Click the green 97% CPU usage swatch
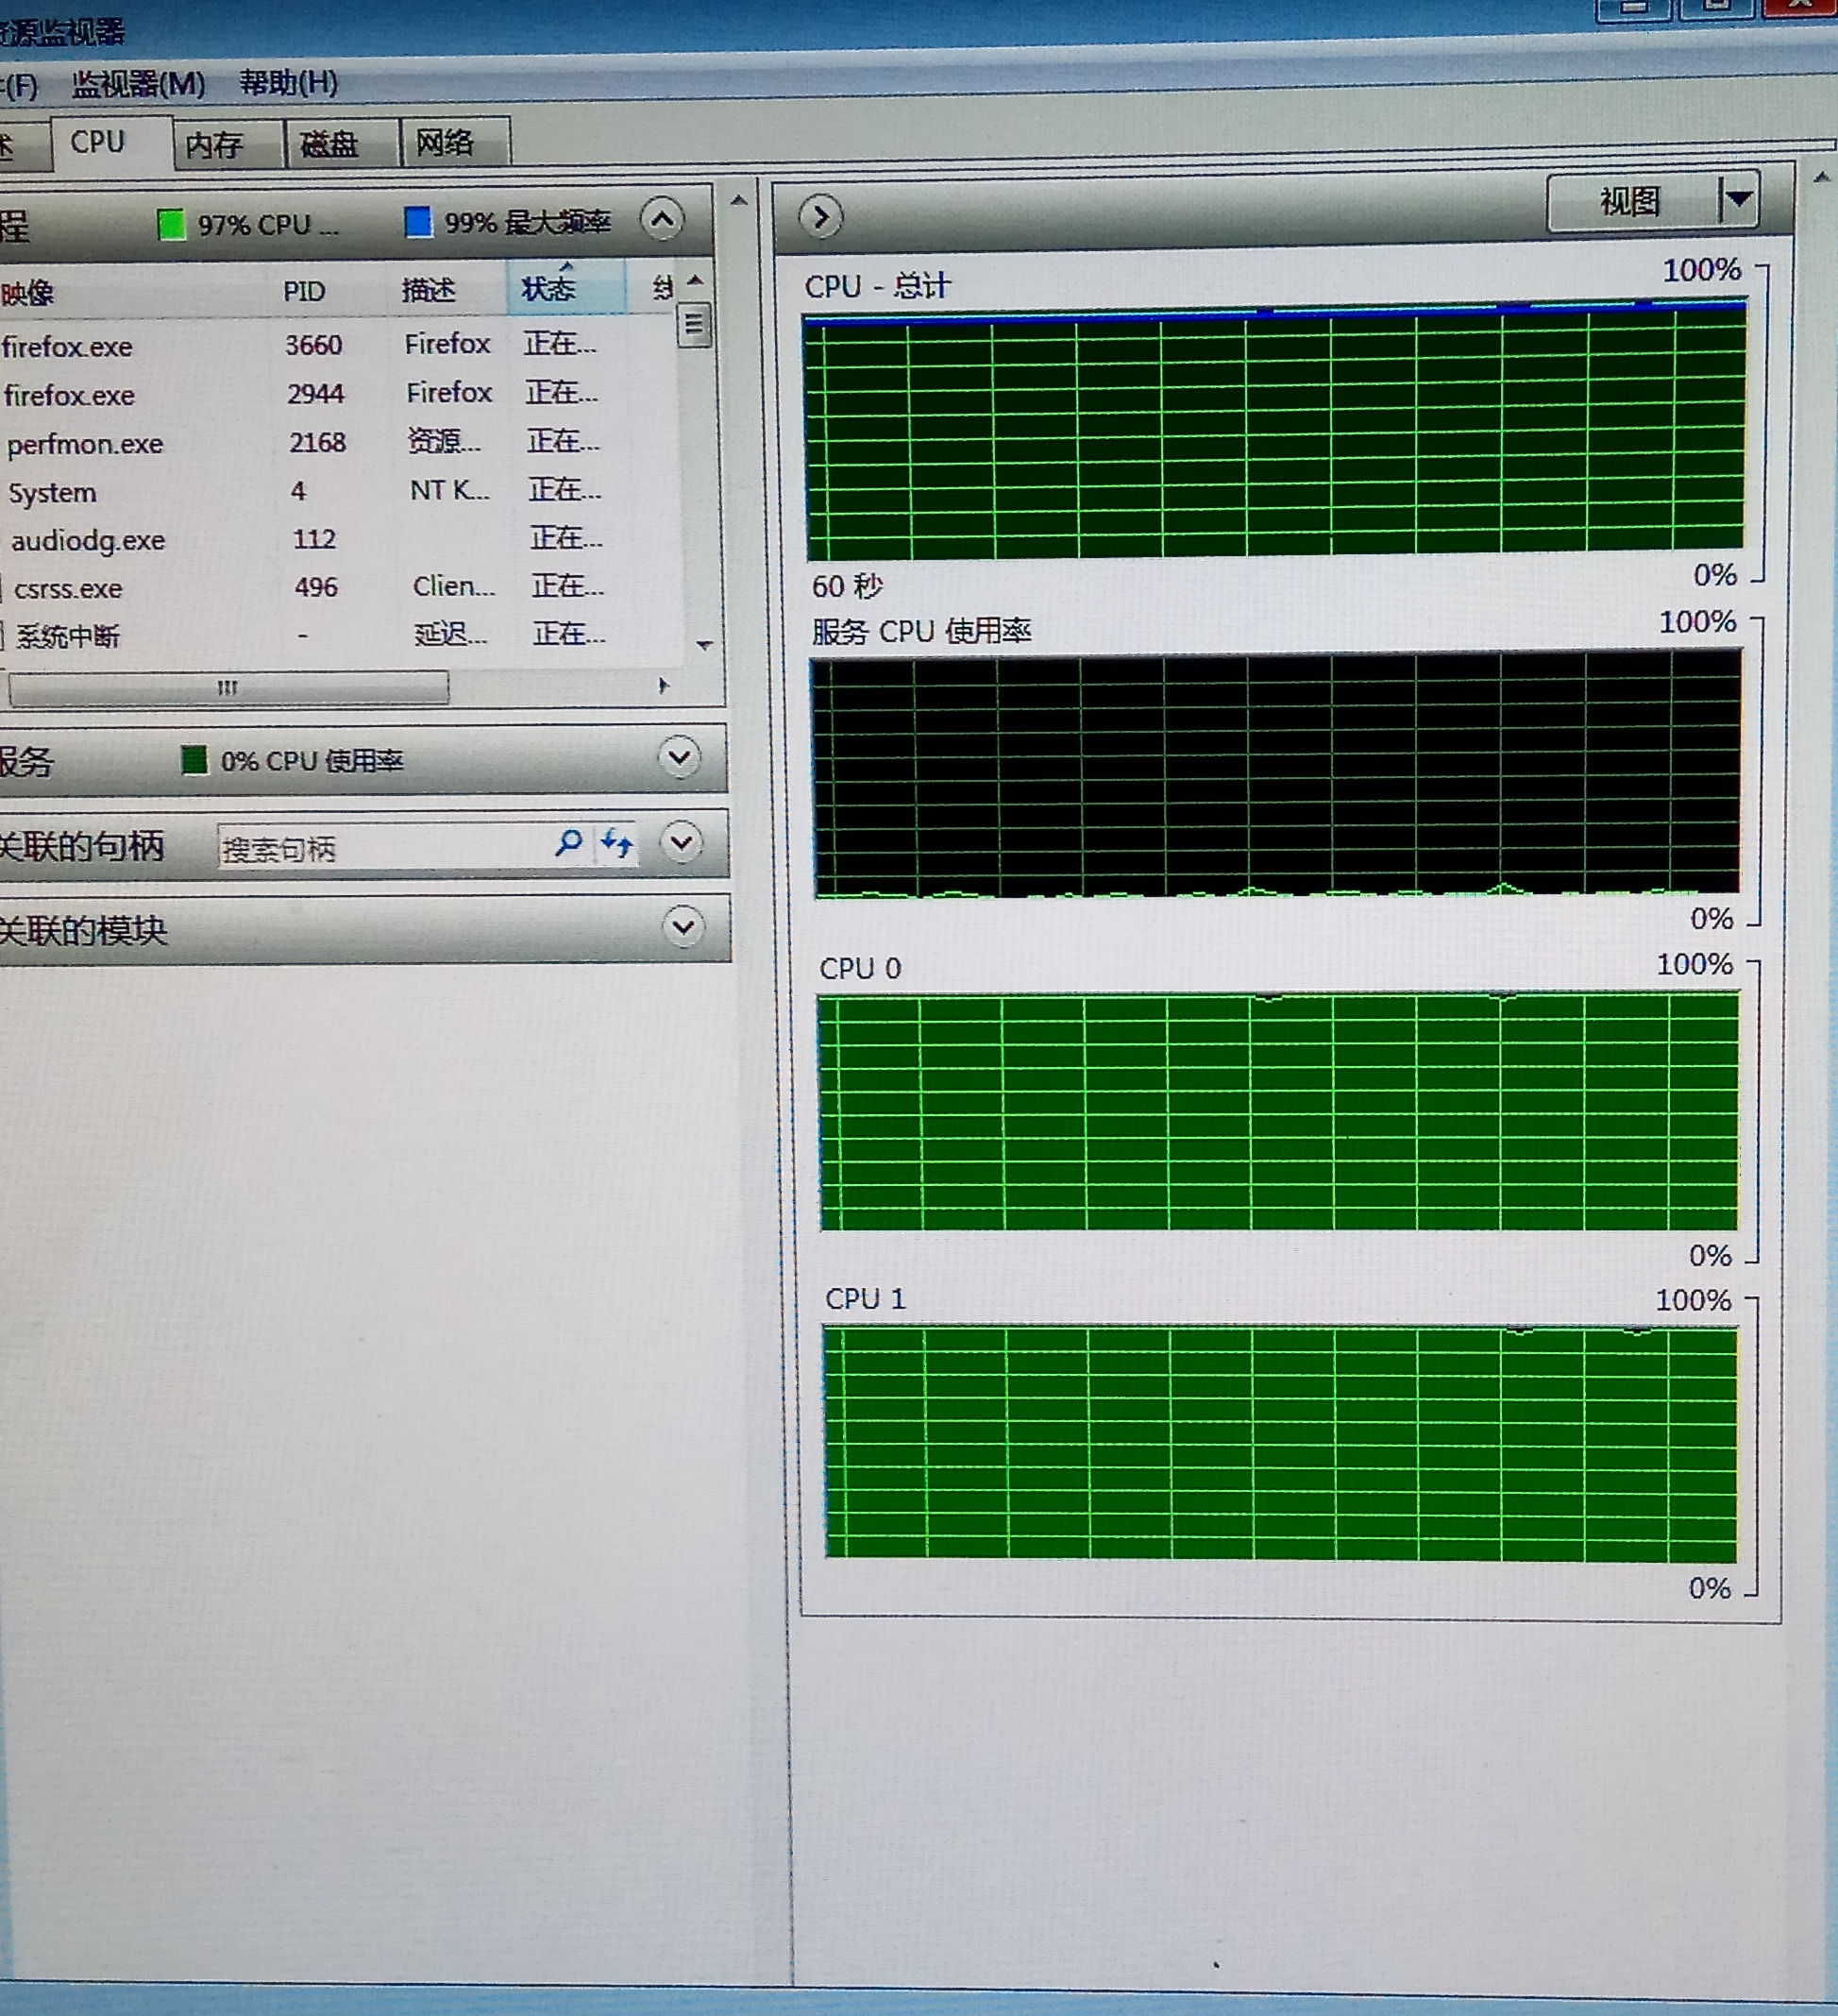Image resolution: width=1838 pixels, height=2016 pixels. [172, 224]
